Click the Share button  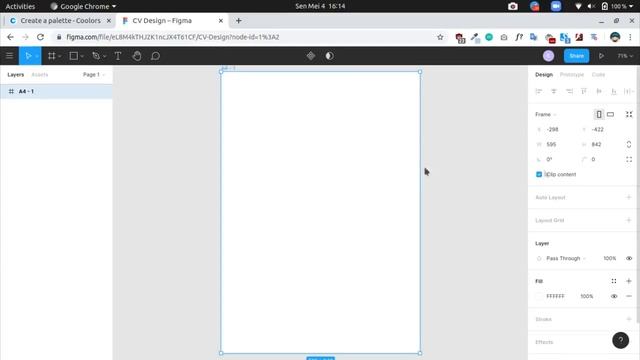pos(576,56)
